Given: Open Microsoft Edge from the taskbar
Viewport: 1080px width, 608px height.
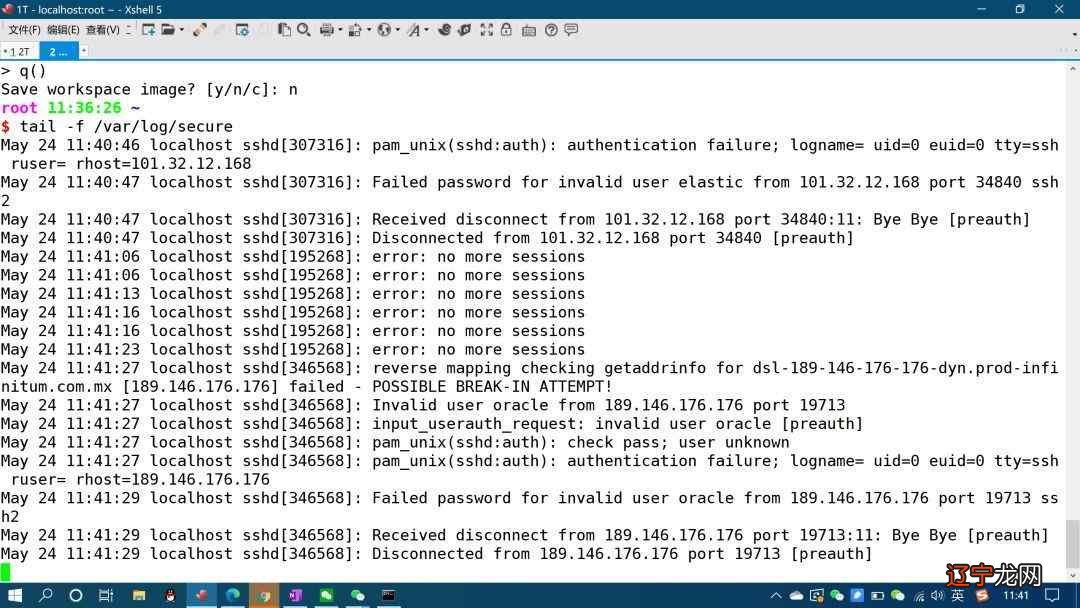Looking at the screenshot, I should coord(232,595).
